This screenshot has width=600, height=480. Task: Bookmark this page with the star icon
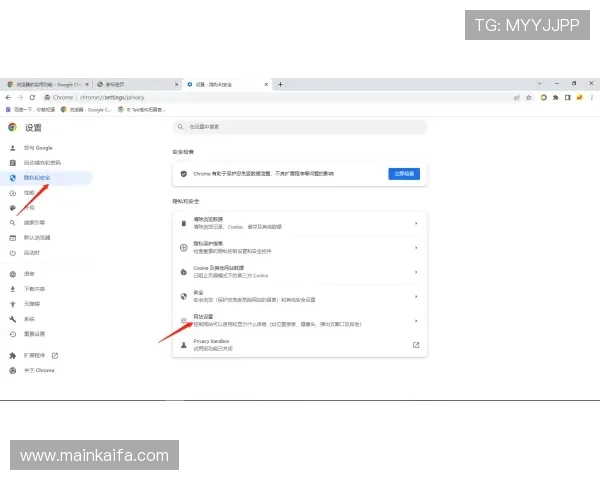click(529, 98)
